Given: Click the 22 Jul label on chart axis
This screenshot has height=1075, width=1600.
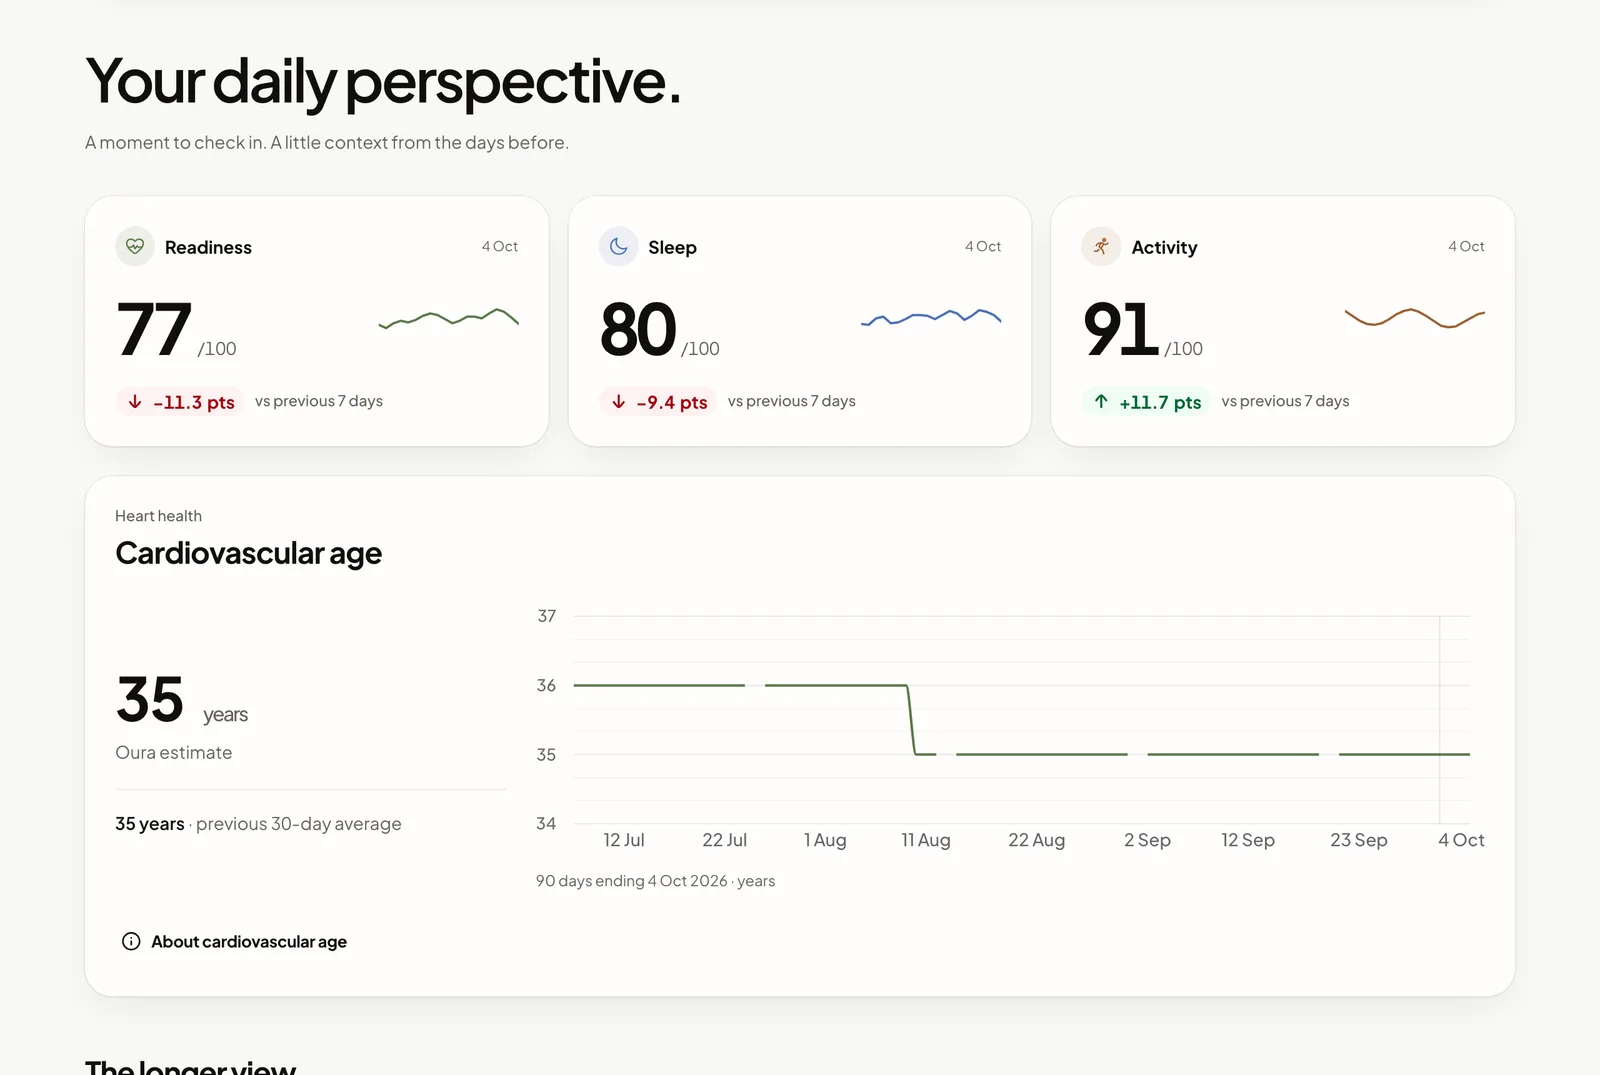Looking at the screenshot, I should click(725, 840).
